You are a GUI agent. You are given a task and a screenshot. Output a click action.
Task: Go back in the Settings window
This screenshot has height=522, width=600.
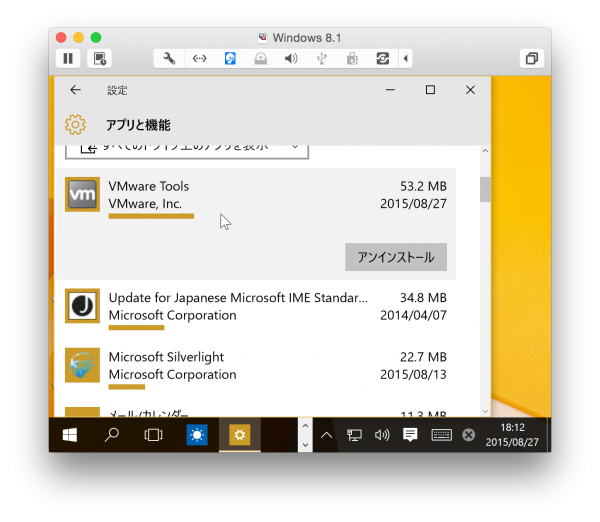pos(76,90)
